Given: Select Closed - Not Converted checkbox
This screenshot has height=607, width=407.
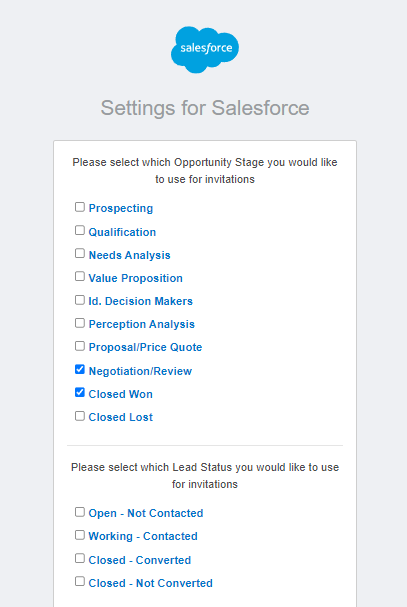Looking at the screenshot, I should (x=80, y=581).
